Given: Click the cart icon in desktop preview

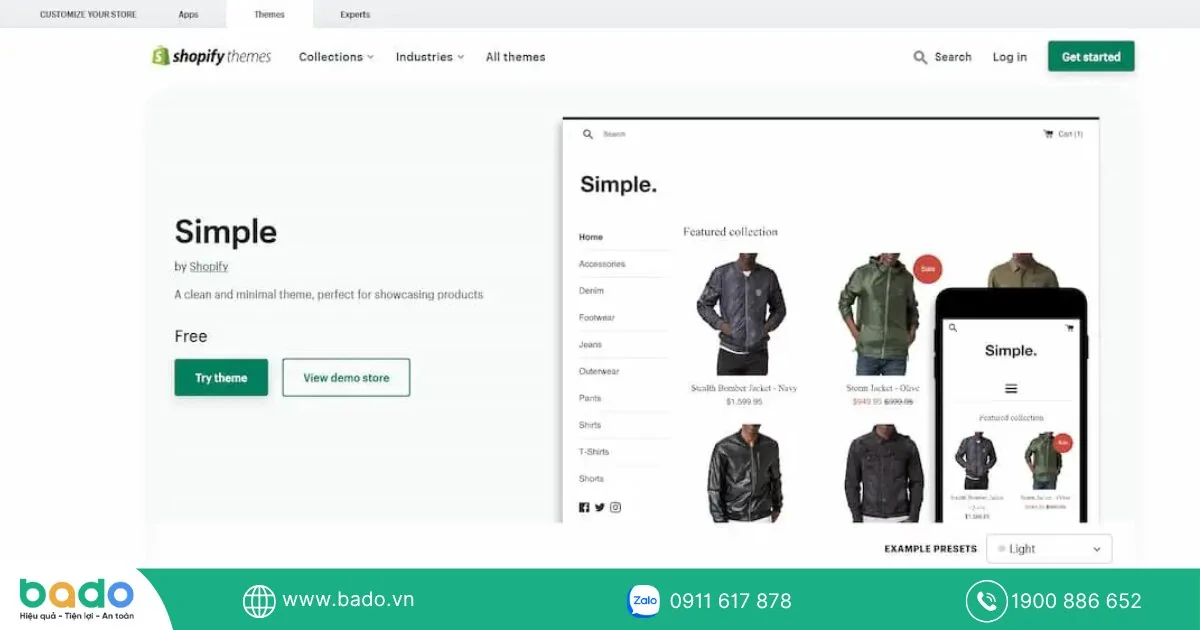Looking at the screenshot, I should tap(1048, 134).
